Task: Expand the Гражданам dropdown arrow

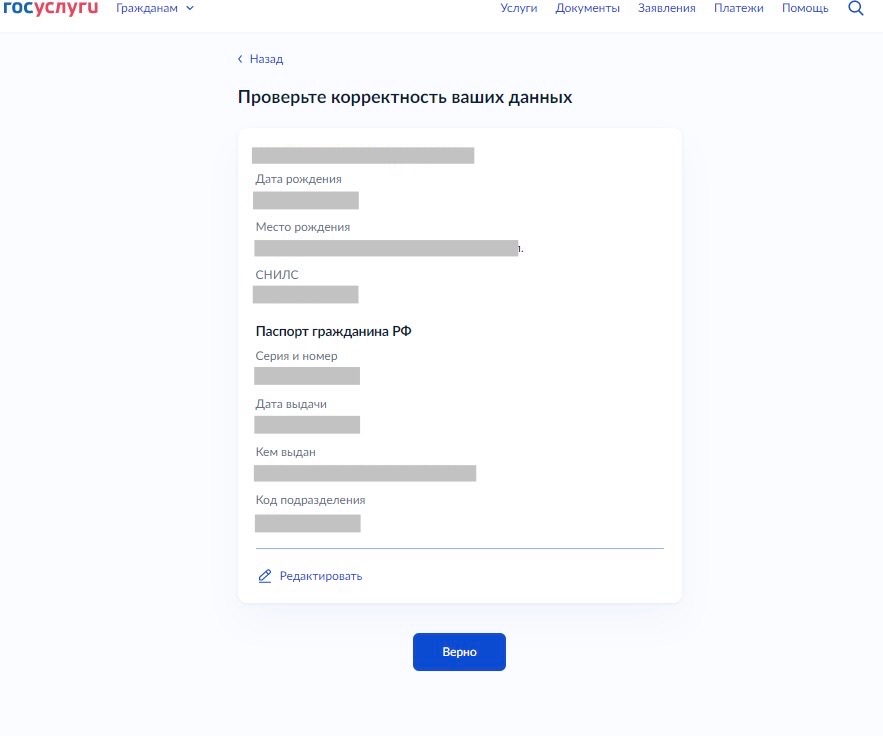Action: point(190,8)
